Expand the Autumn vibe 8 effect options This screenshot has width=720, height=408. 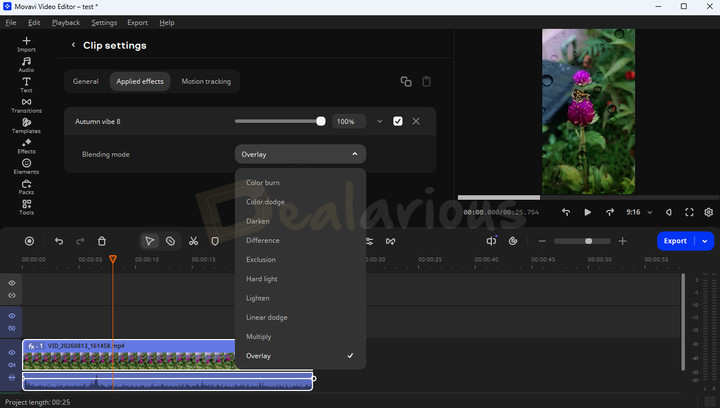point(379,121)
